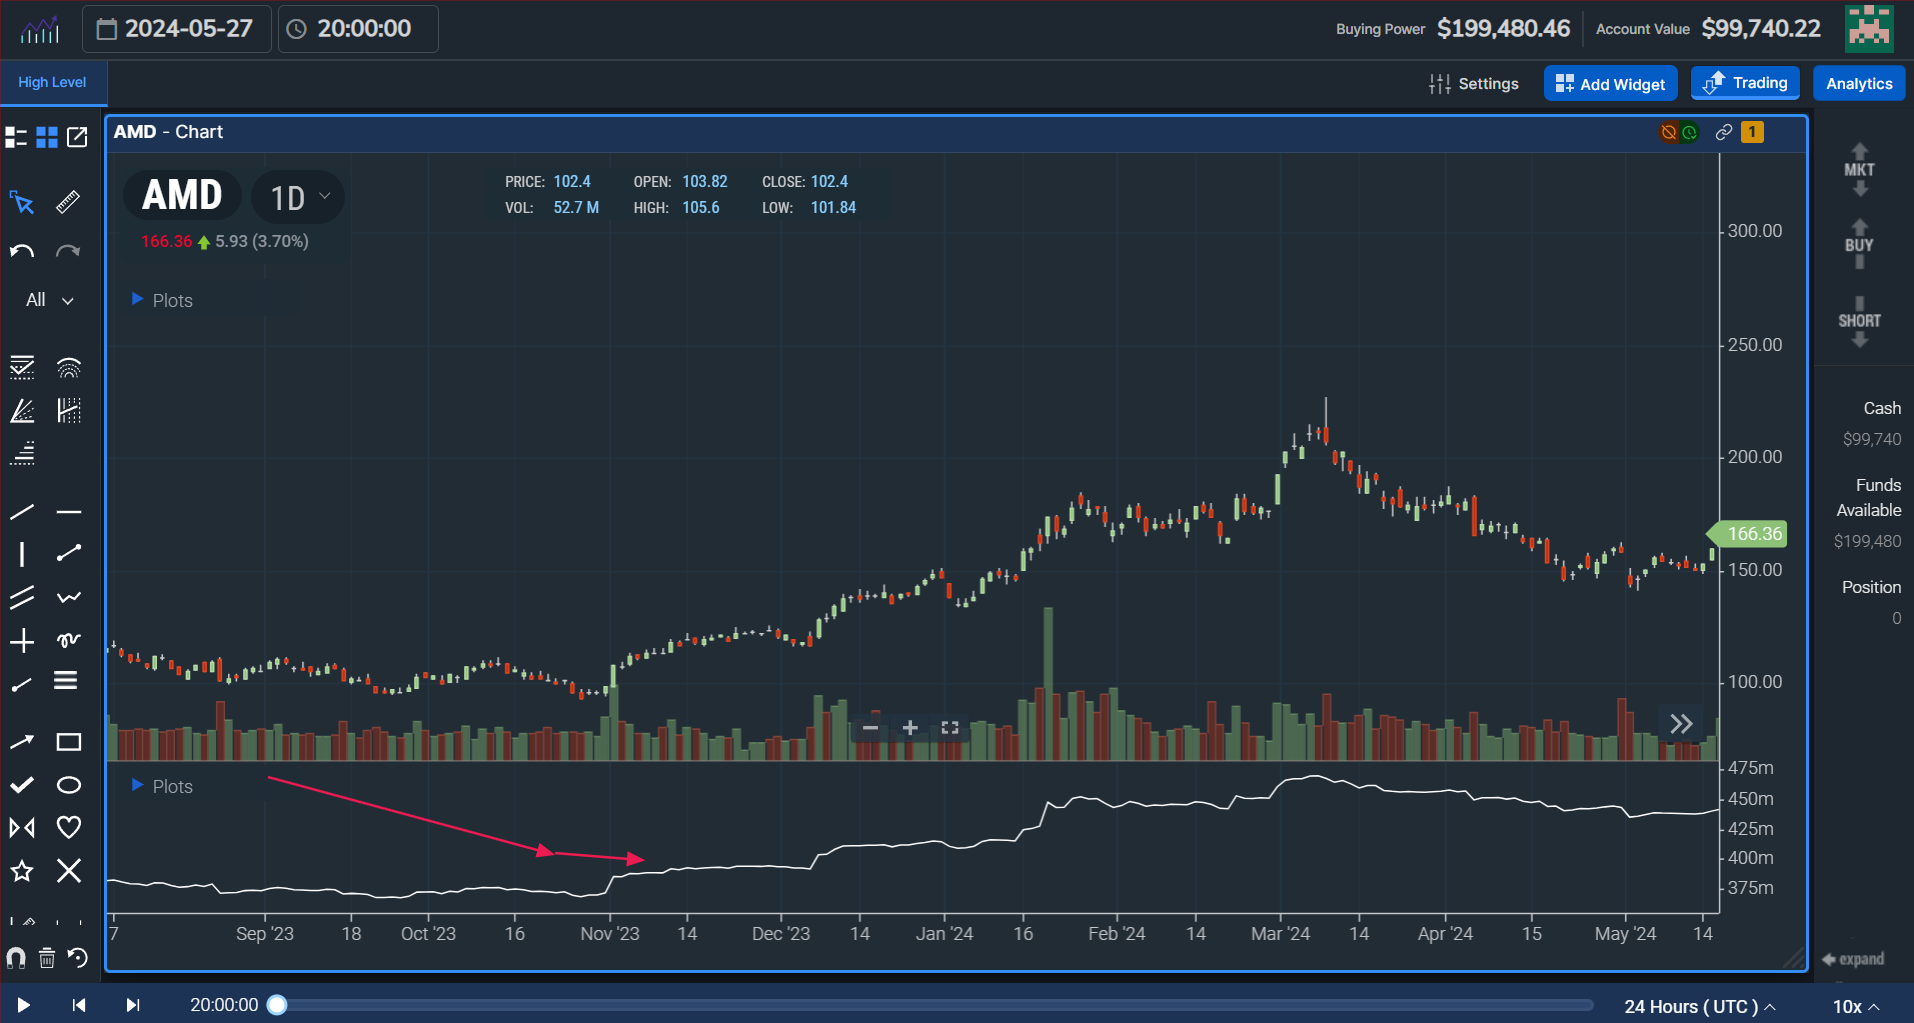1914x1023 pixels.
Task: Select the rectangle drawing tool
Action: coord(68,741)
